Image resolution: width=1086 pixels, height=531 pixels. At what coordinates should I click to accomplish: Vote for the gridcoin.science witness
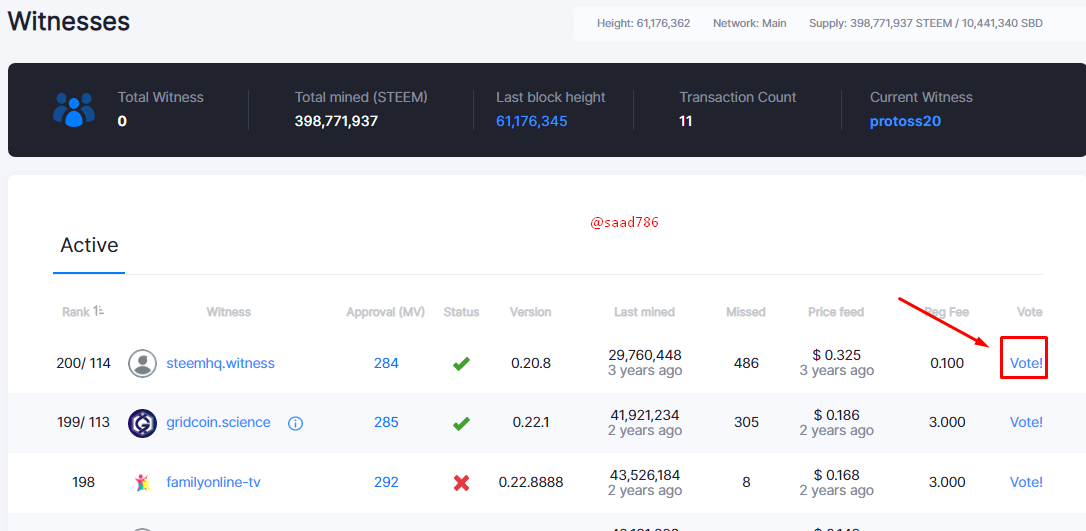1026,422
